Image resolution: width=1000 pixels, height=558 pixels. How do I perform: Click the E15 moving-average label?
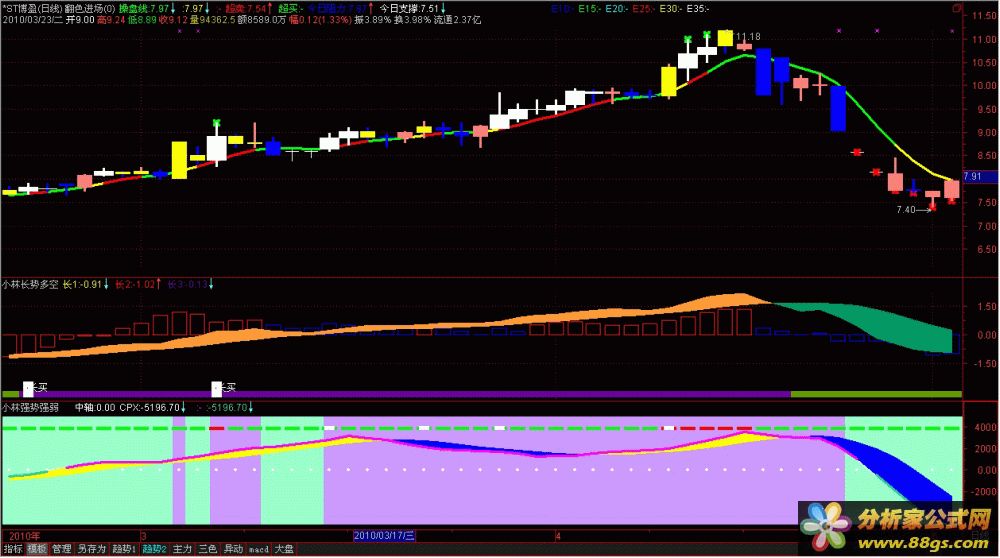tap(590, 9)
